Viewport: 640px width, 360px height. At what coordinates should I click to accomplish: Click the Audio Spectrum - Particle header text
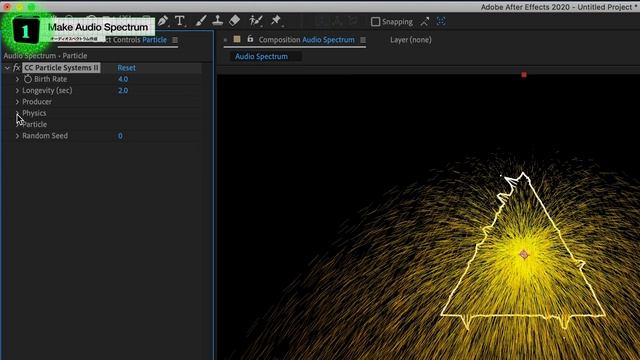click(45, 56)
